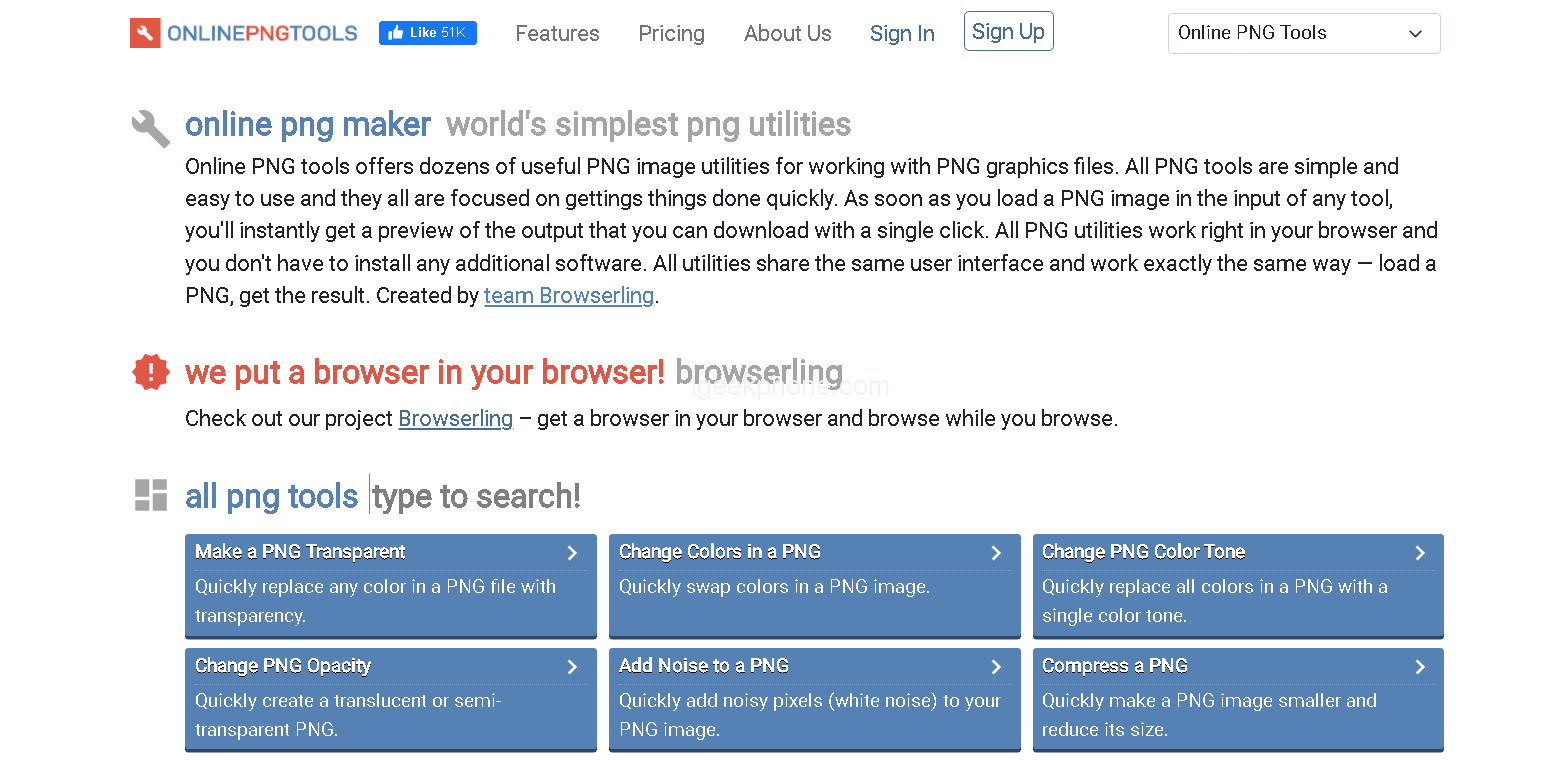Click the gray wrench icon beside heading
The image size is (1566, 760).
151,128
